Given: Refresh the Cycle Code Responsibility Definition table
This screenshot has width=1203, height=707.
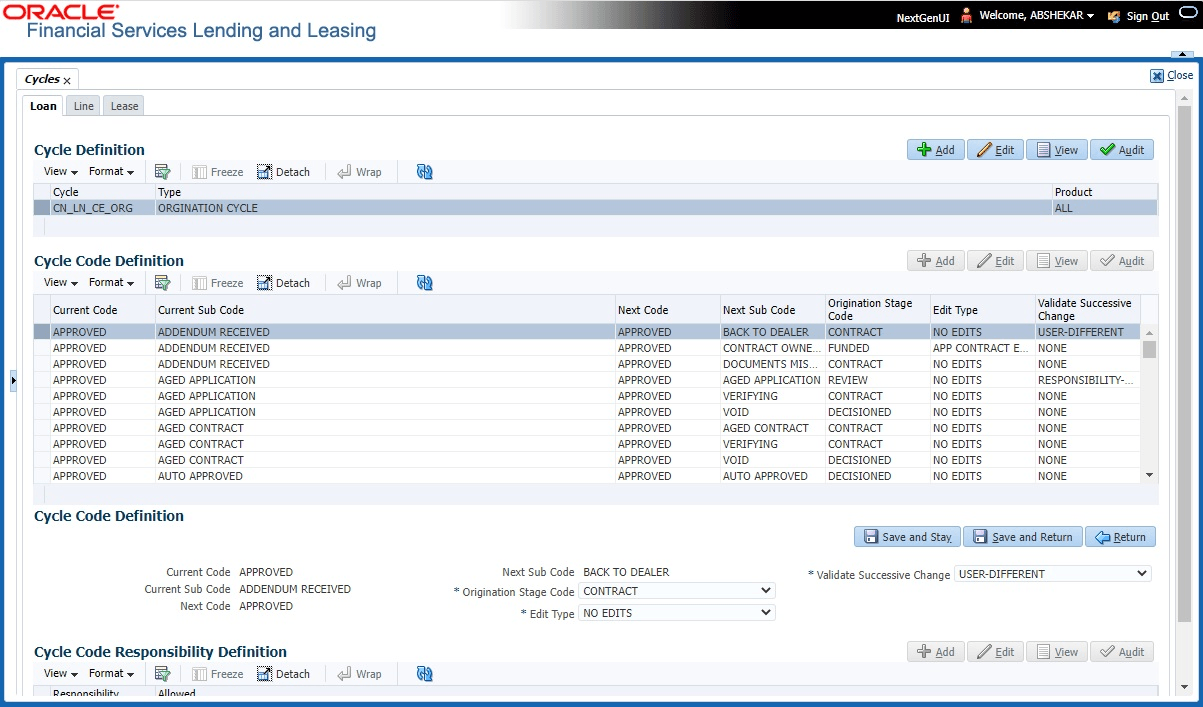Looking at the screenshot, I should coord(424,674).
